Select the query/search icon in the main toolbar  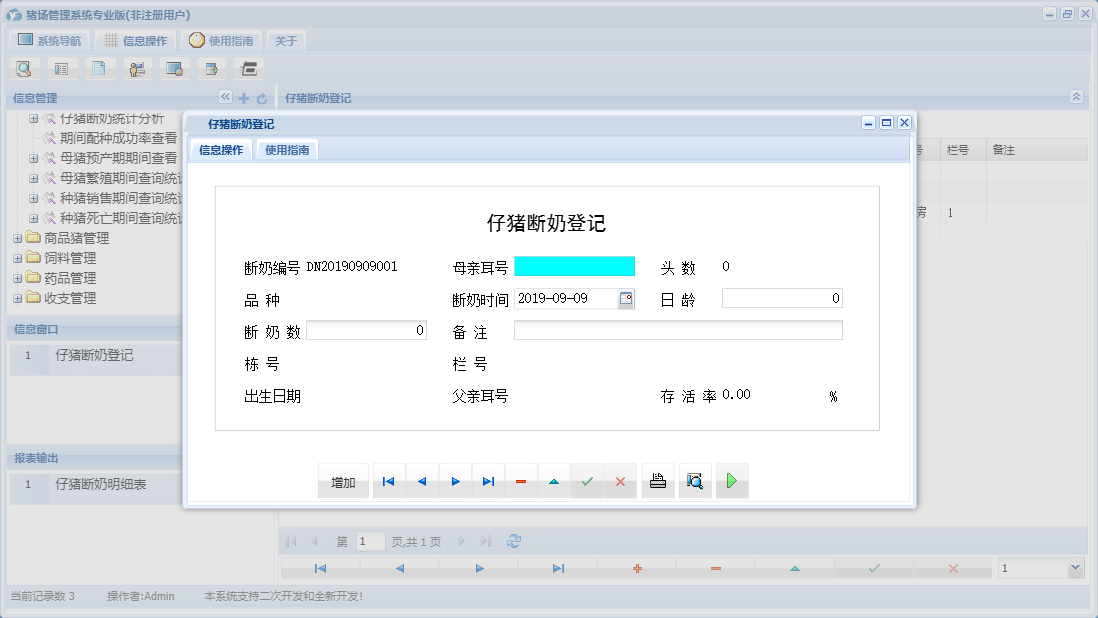tap(23, 68)
